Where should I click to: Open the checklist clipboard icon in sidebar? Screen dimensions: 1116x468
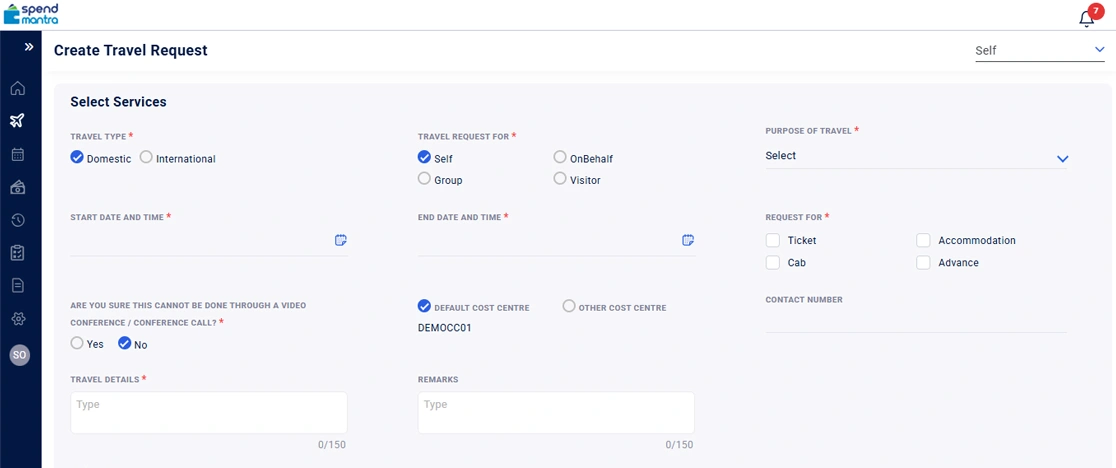click(18, 252)
